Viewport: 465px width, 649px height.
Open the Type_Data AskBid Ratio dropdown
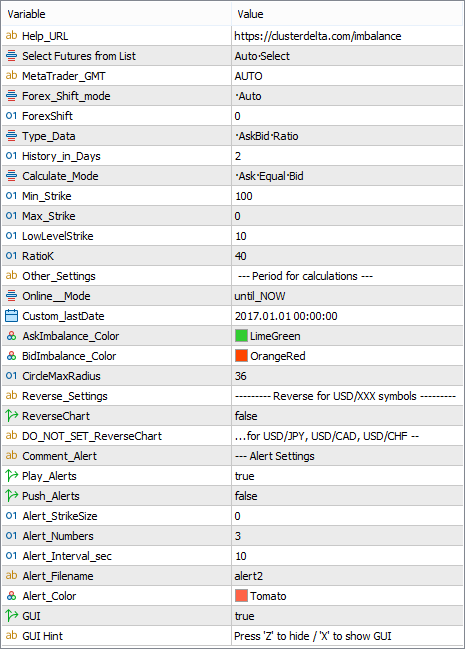click(x=347, y=136)
